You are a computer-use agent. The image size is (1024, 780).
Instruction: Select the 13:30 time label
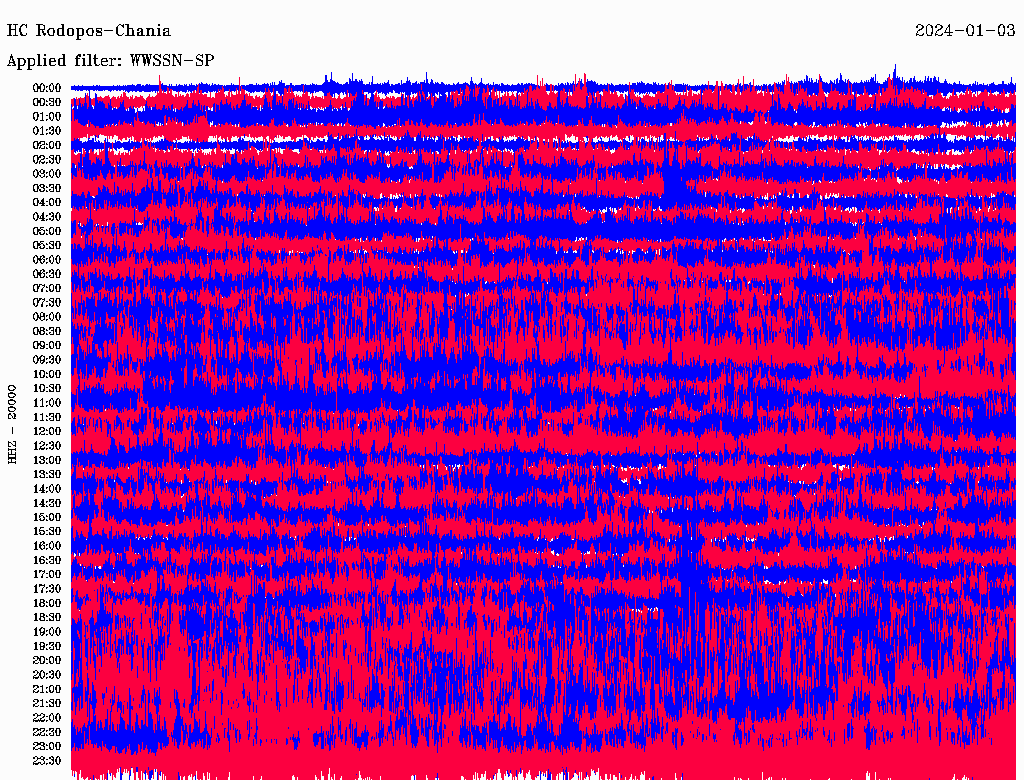[x=47, y=475]
